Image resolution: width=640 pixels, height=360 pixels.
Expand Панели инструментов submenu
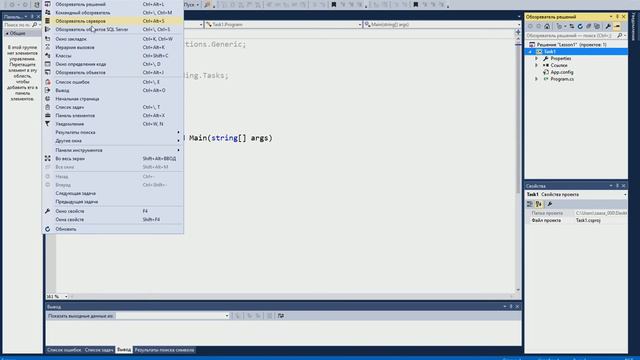tap(113, 150)
